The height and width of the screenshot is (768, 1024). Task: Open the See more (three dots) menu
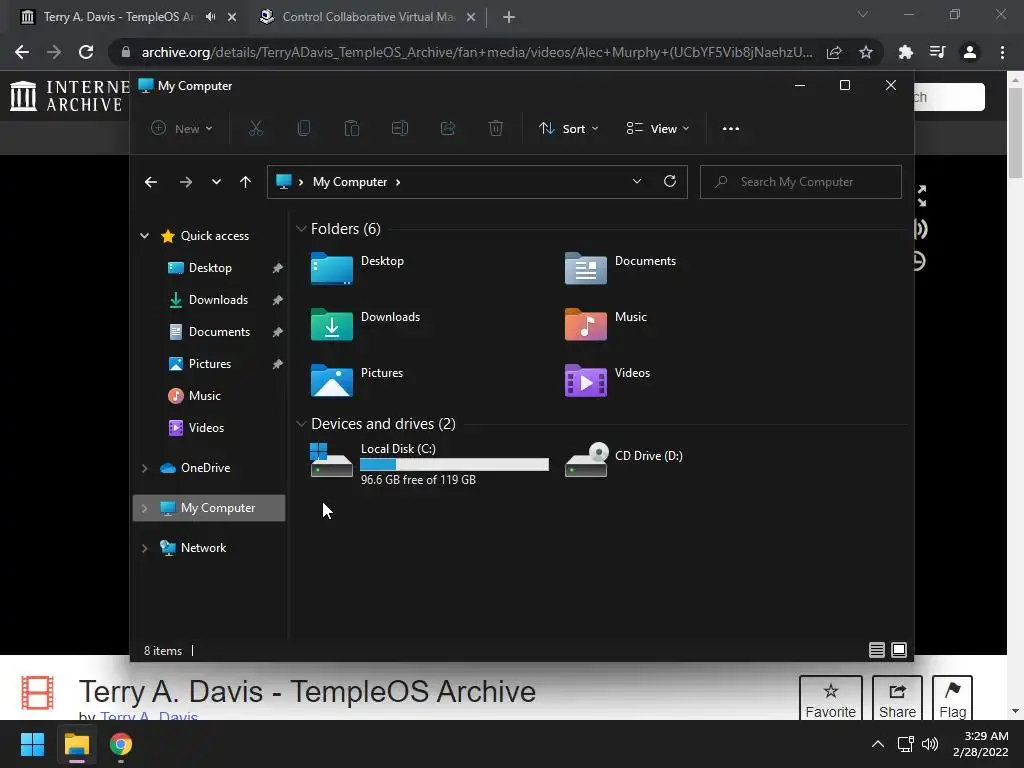click(x=731, y=129)
